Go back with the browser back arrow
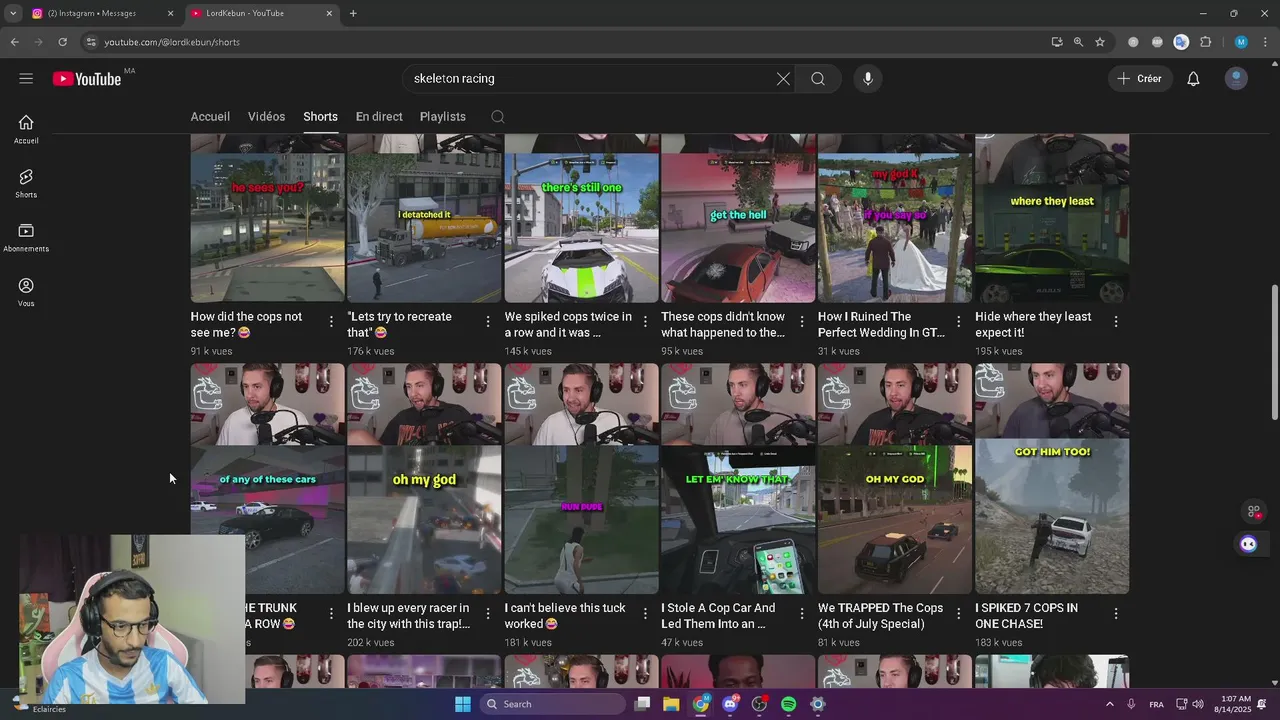1280x720 pixels. [x=14, y=42]
